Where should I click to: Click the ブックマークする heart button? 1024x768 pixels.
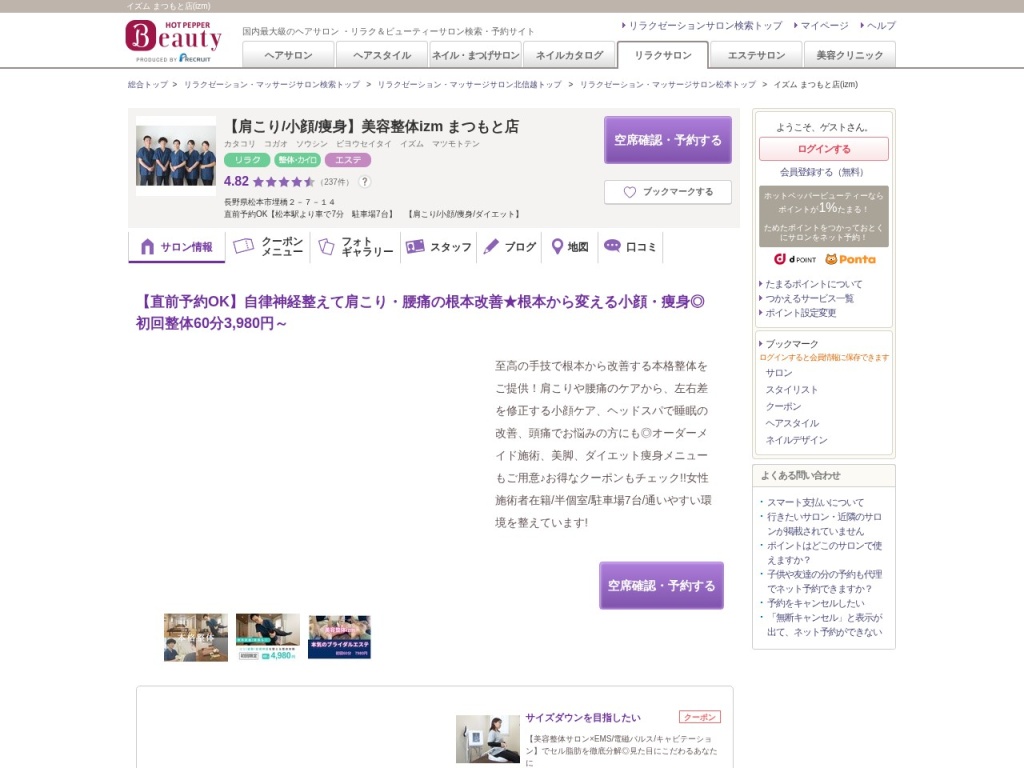point(667,192)
